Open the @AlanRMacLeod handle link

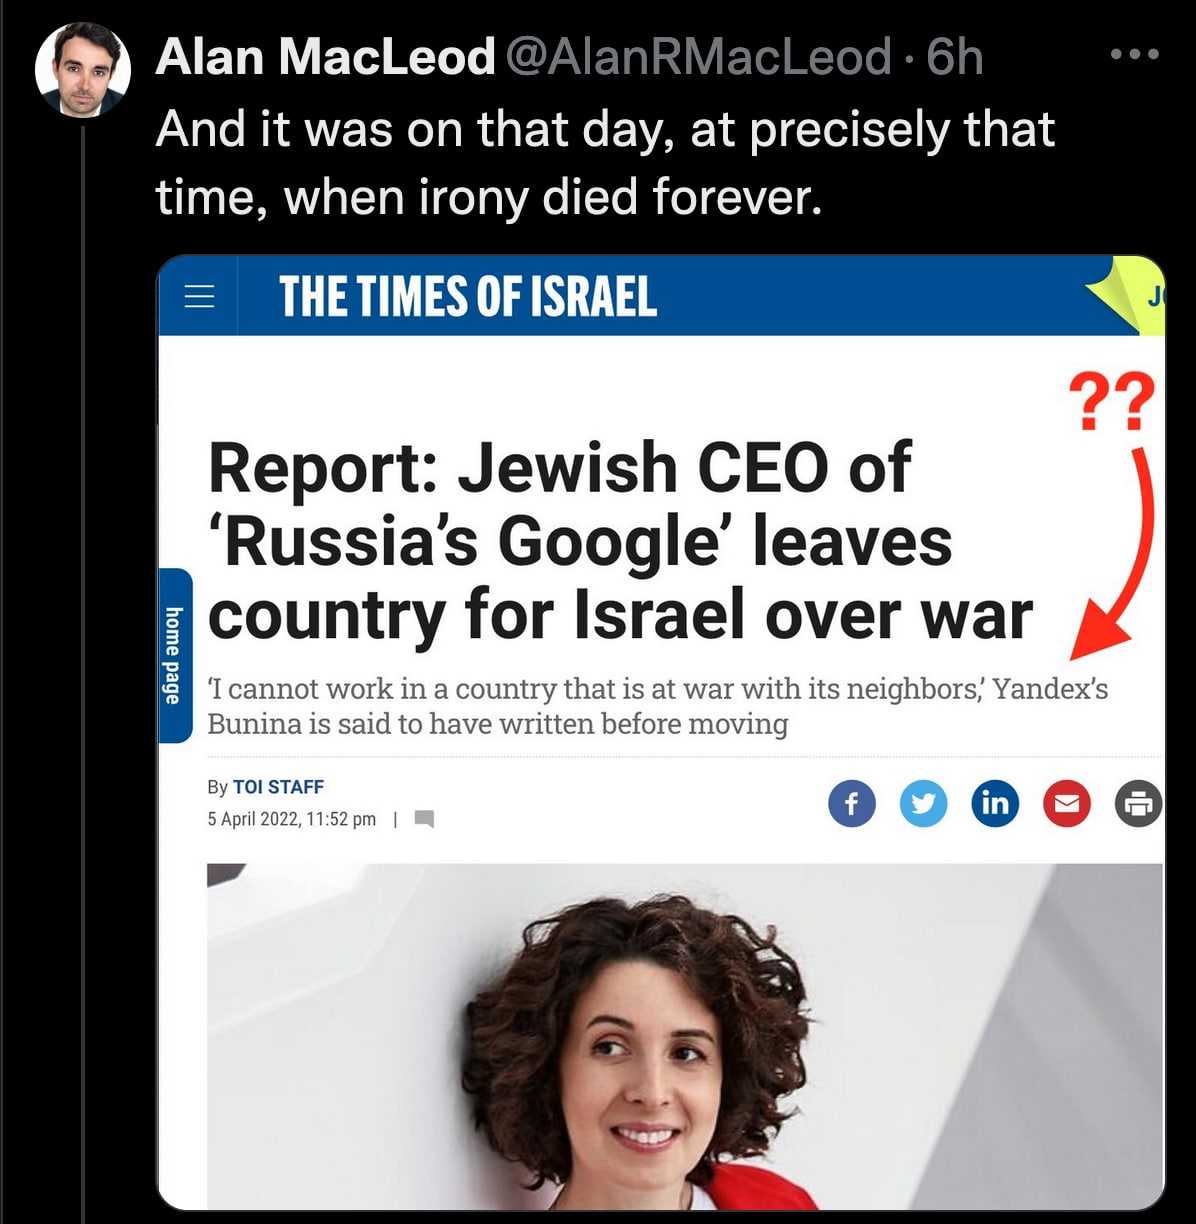coord(699,57)
